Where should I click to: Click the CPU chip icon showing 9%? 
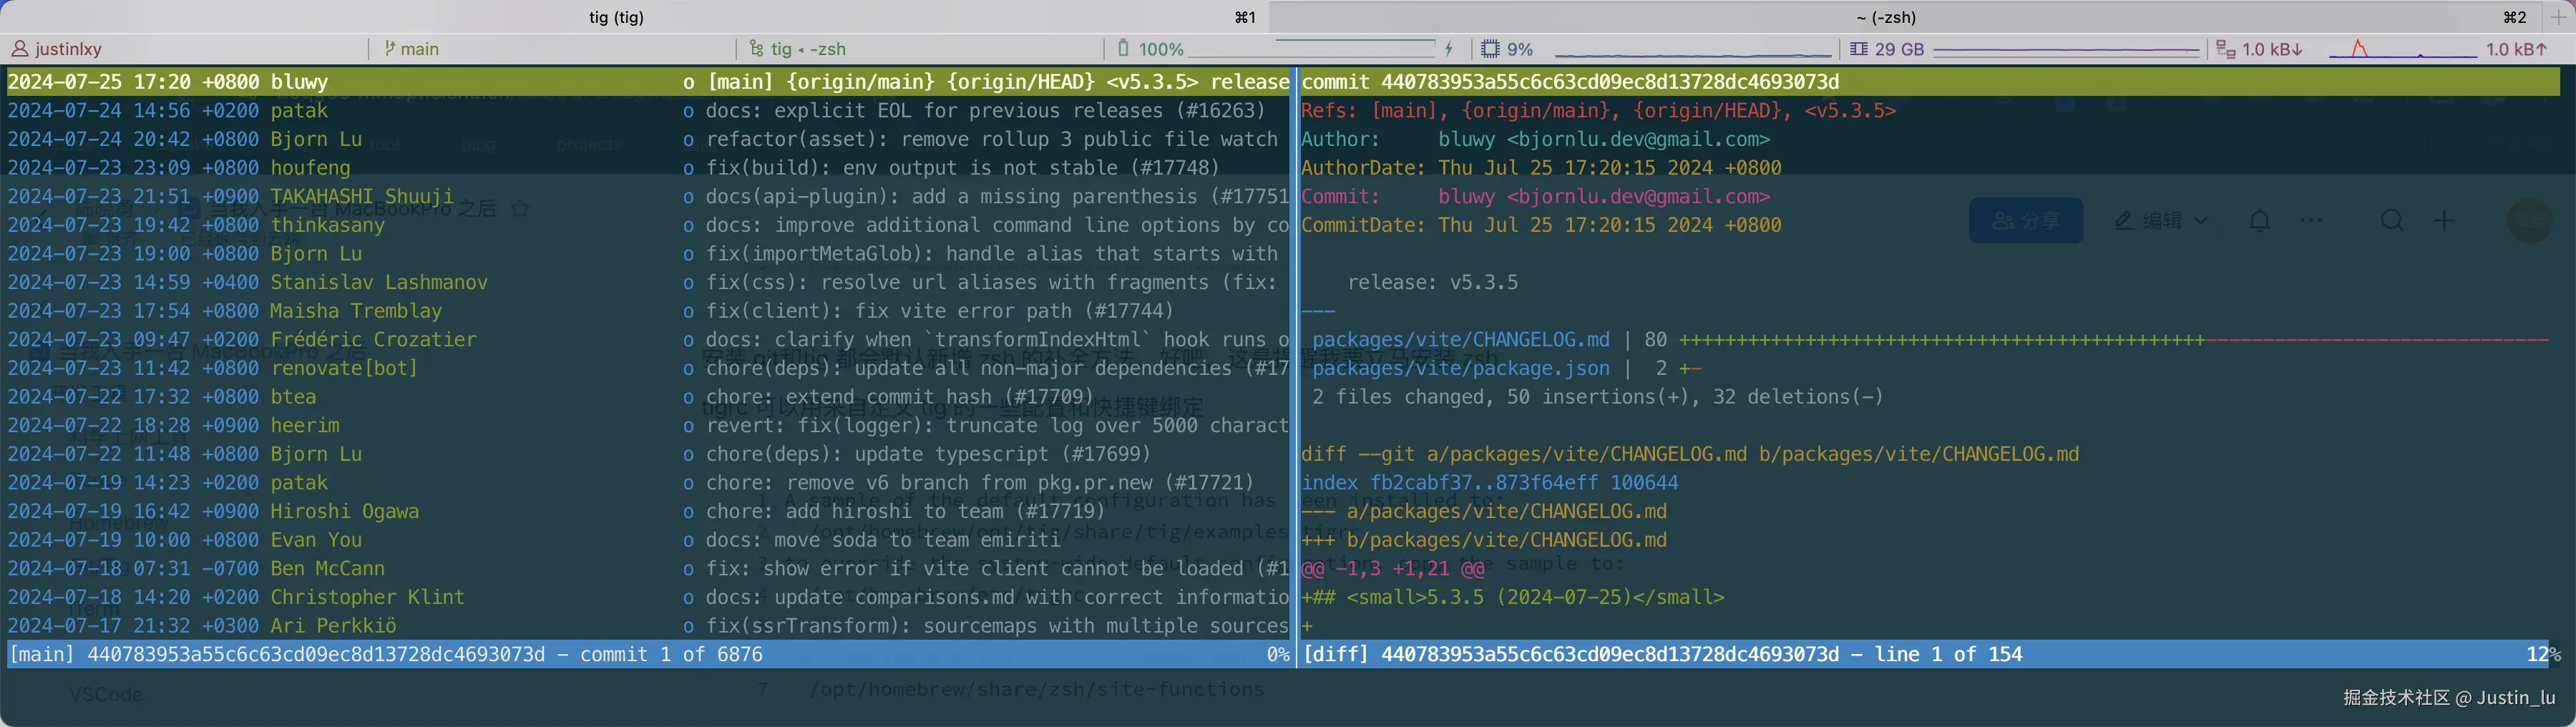click(x=1490, y=49)
